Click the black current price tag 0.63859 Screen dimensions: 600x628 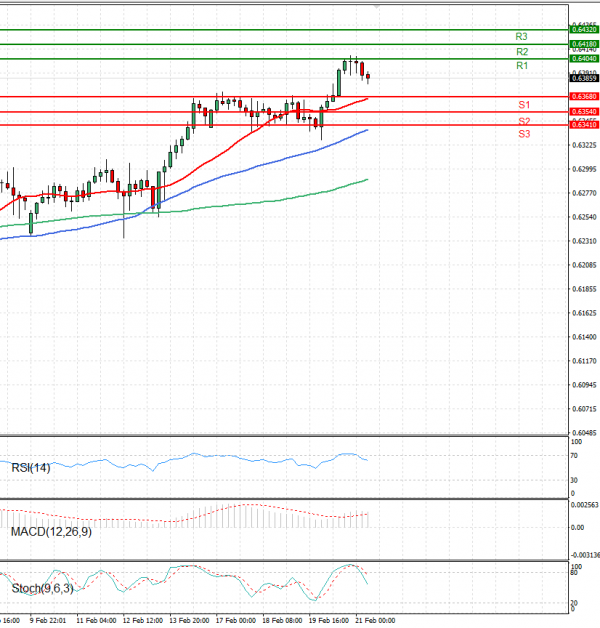(x=584, y=78)
